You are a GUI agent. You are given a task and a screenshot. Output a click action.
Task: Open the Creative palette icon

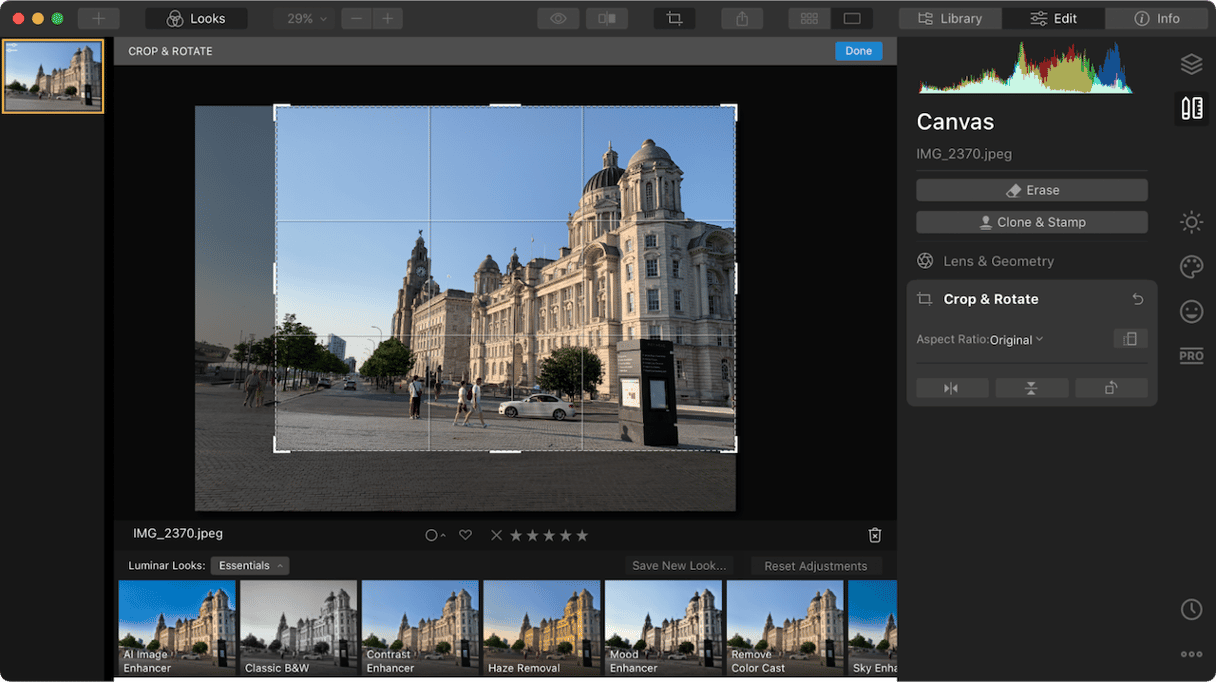click(x=1190, y=267)
